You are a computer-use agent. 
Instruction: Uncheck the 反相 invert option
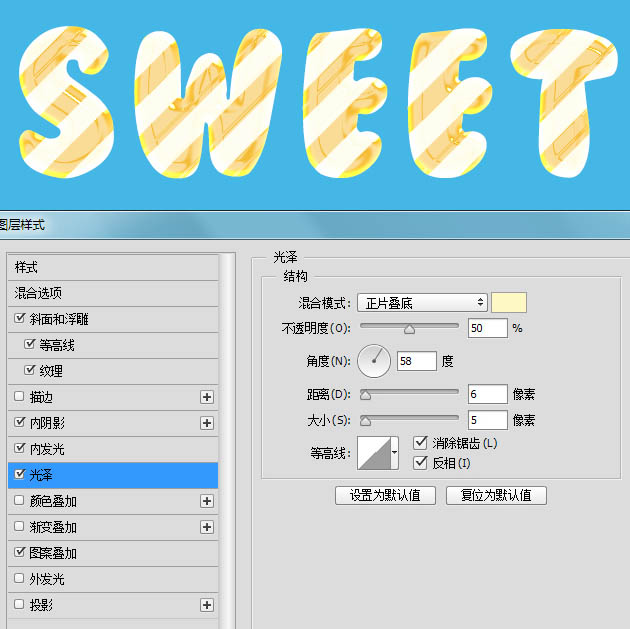pyautogui.click(x=420, y=463)
